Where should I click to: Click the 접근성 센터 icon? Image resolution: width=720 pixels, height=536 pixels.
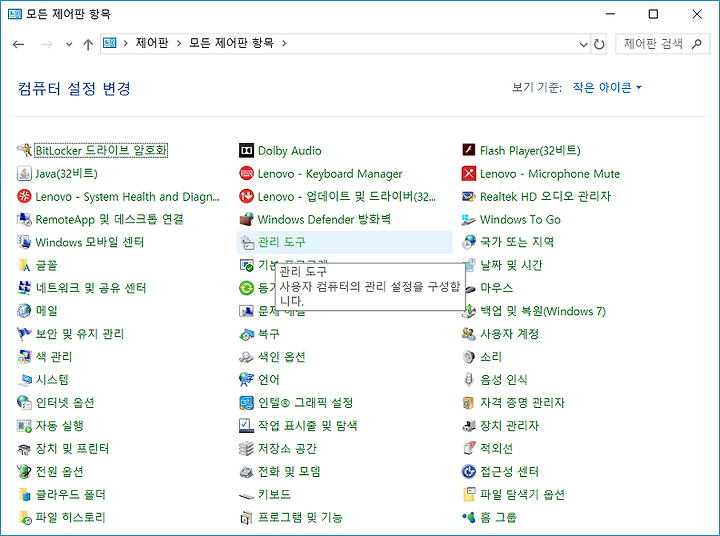pos(468,472)
